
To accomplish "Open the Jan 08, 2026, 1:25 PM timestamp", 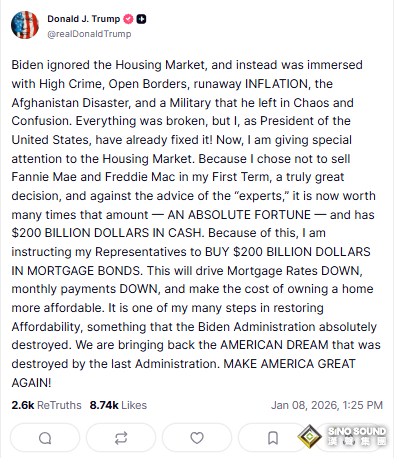I will pyautogui.click(x=327, y=405).
